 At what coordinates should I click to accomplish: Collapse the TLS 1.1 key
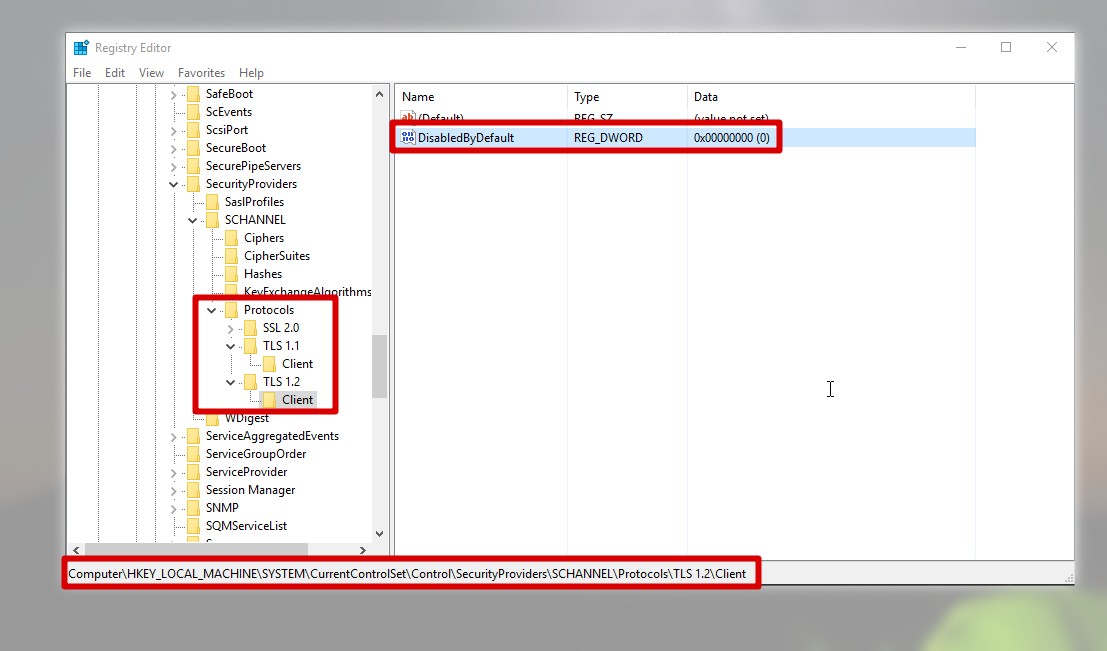click(x=231, y=346)
